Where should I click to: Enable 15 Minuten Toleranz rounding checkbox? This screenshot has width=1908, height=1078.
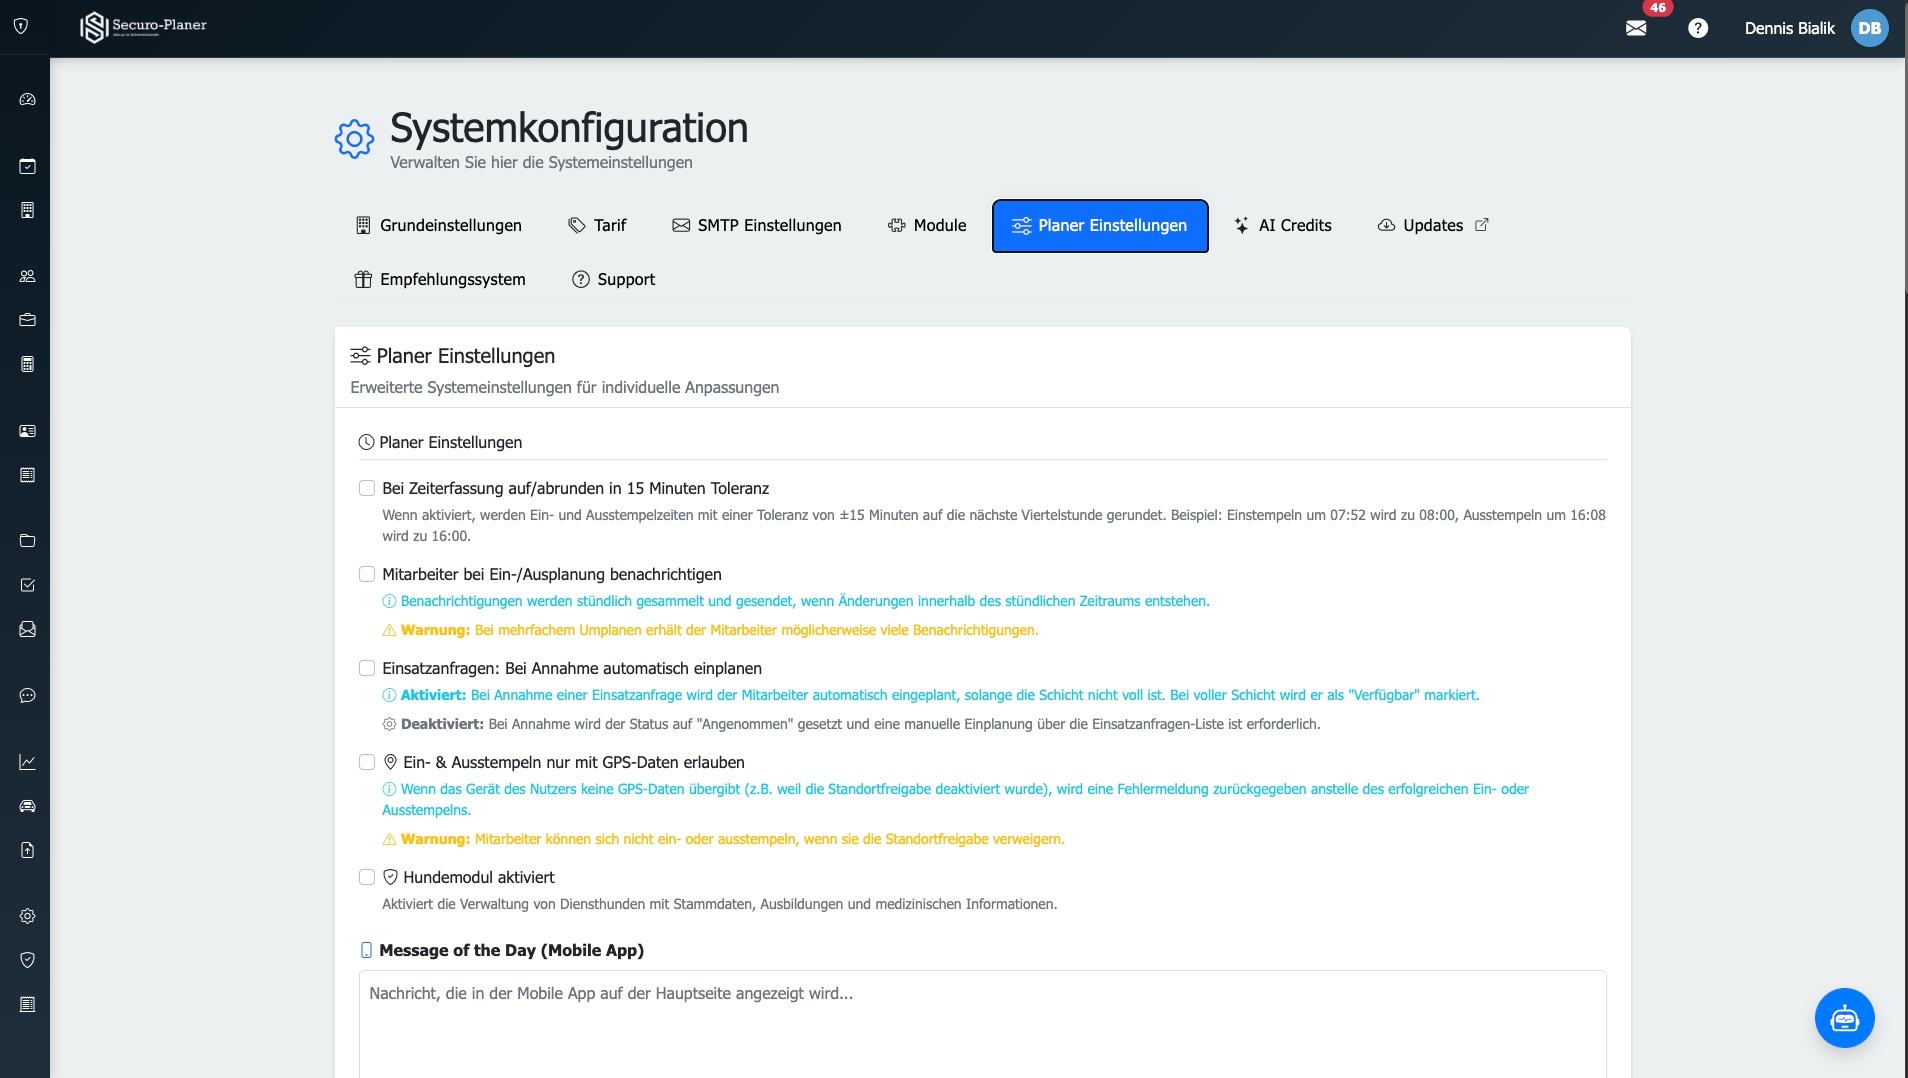tap(367, 488)
